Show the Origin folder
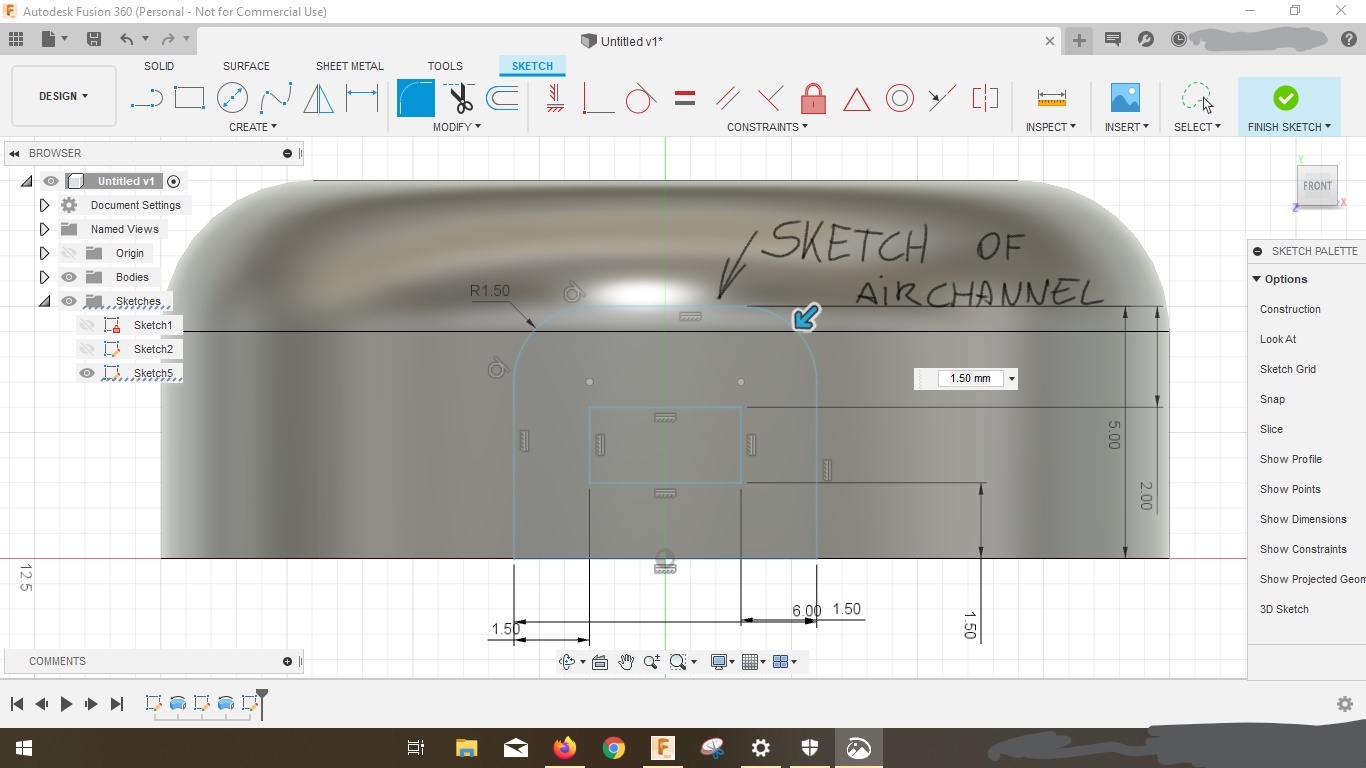Viewport: 1366px width, 768px height. click(x=69, y=253)
